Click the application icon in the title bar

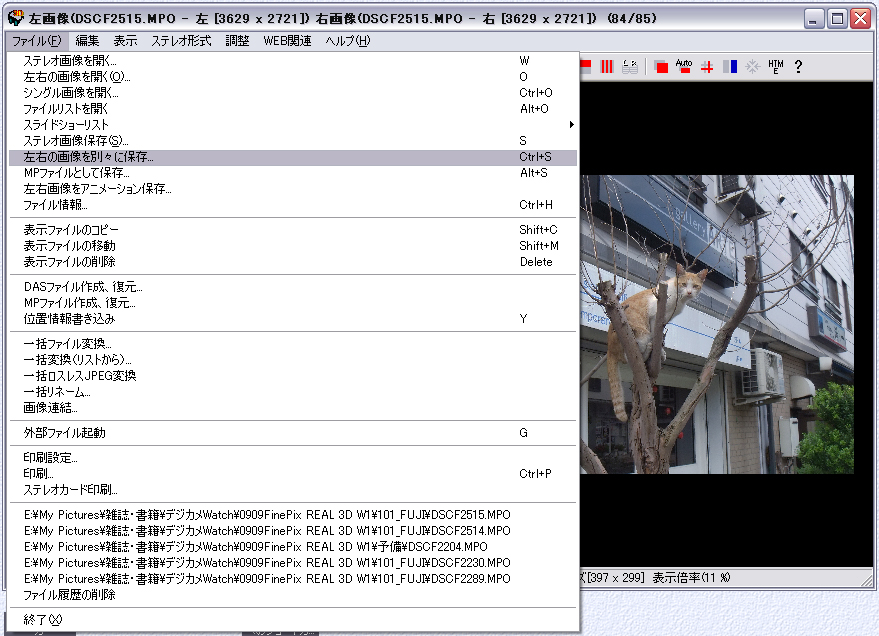pyautogui.click(x=16, y=16)
